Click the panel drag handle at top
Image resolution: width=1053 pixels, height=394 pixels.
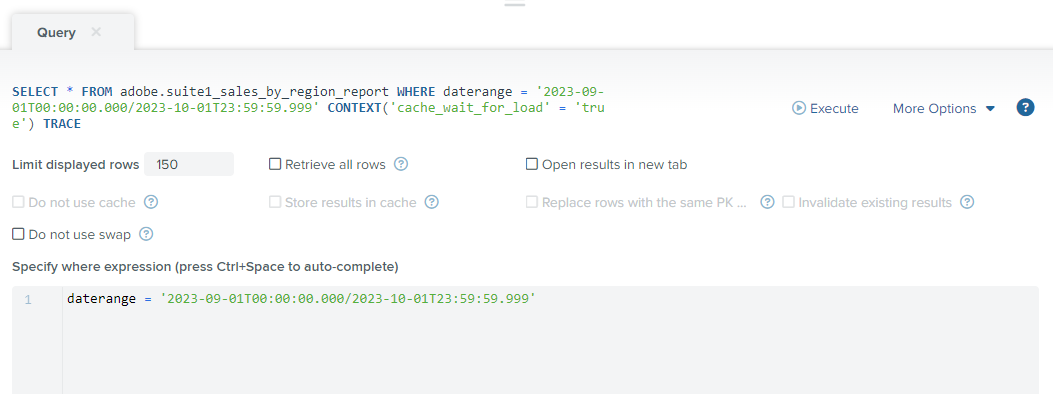point(514,5)
